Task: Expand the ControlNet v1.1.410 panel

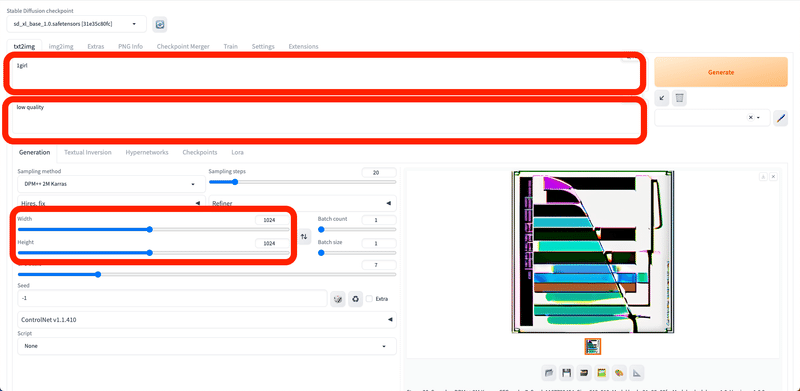Action: pos(207,320)
